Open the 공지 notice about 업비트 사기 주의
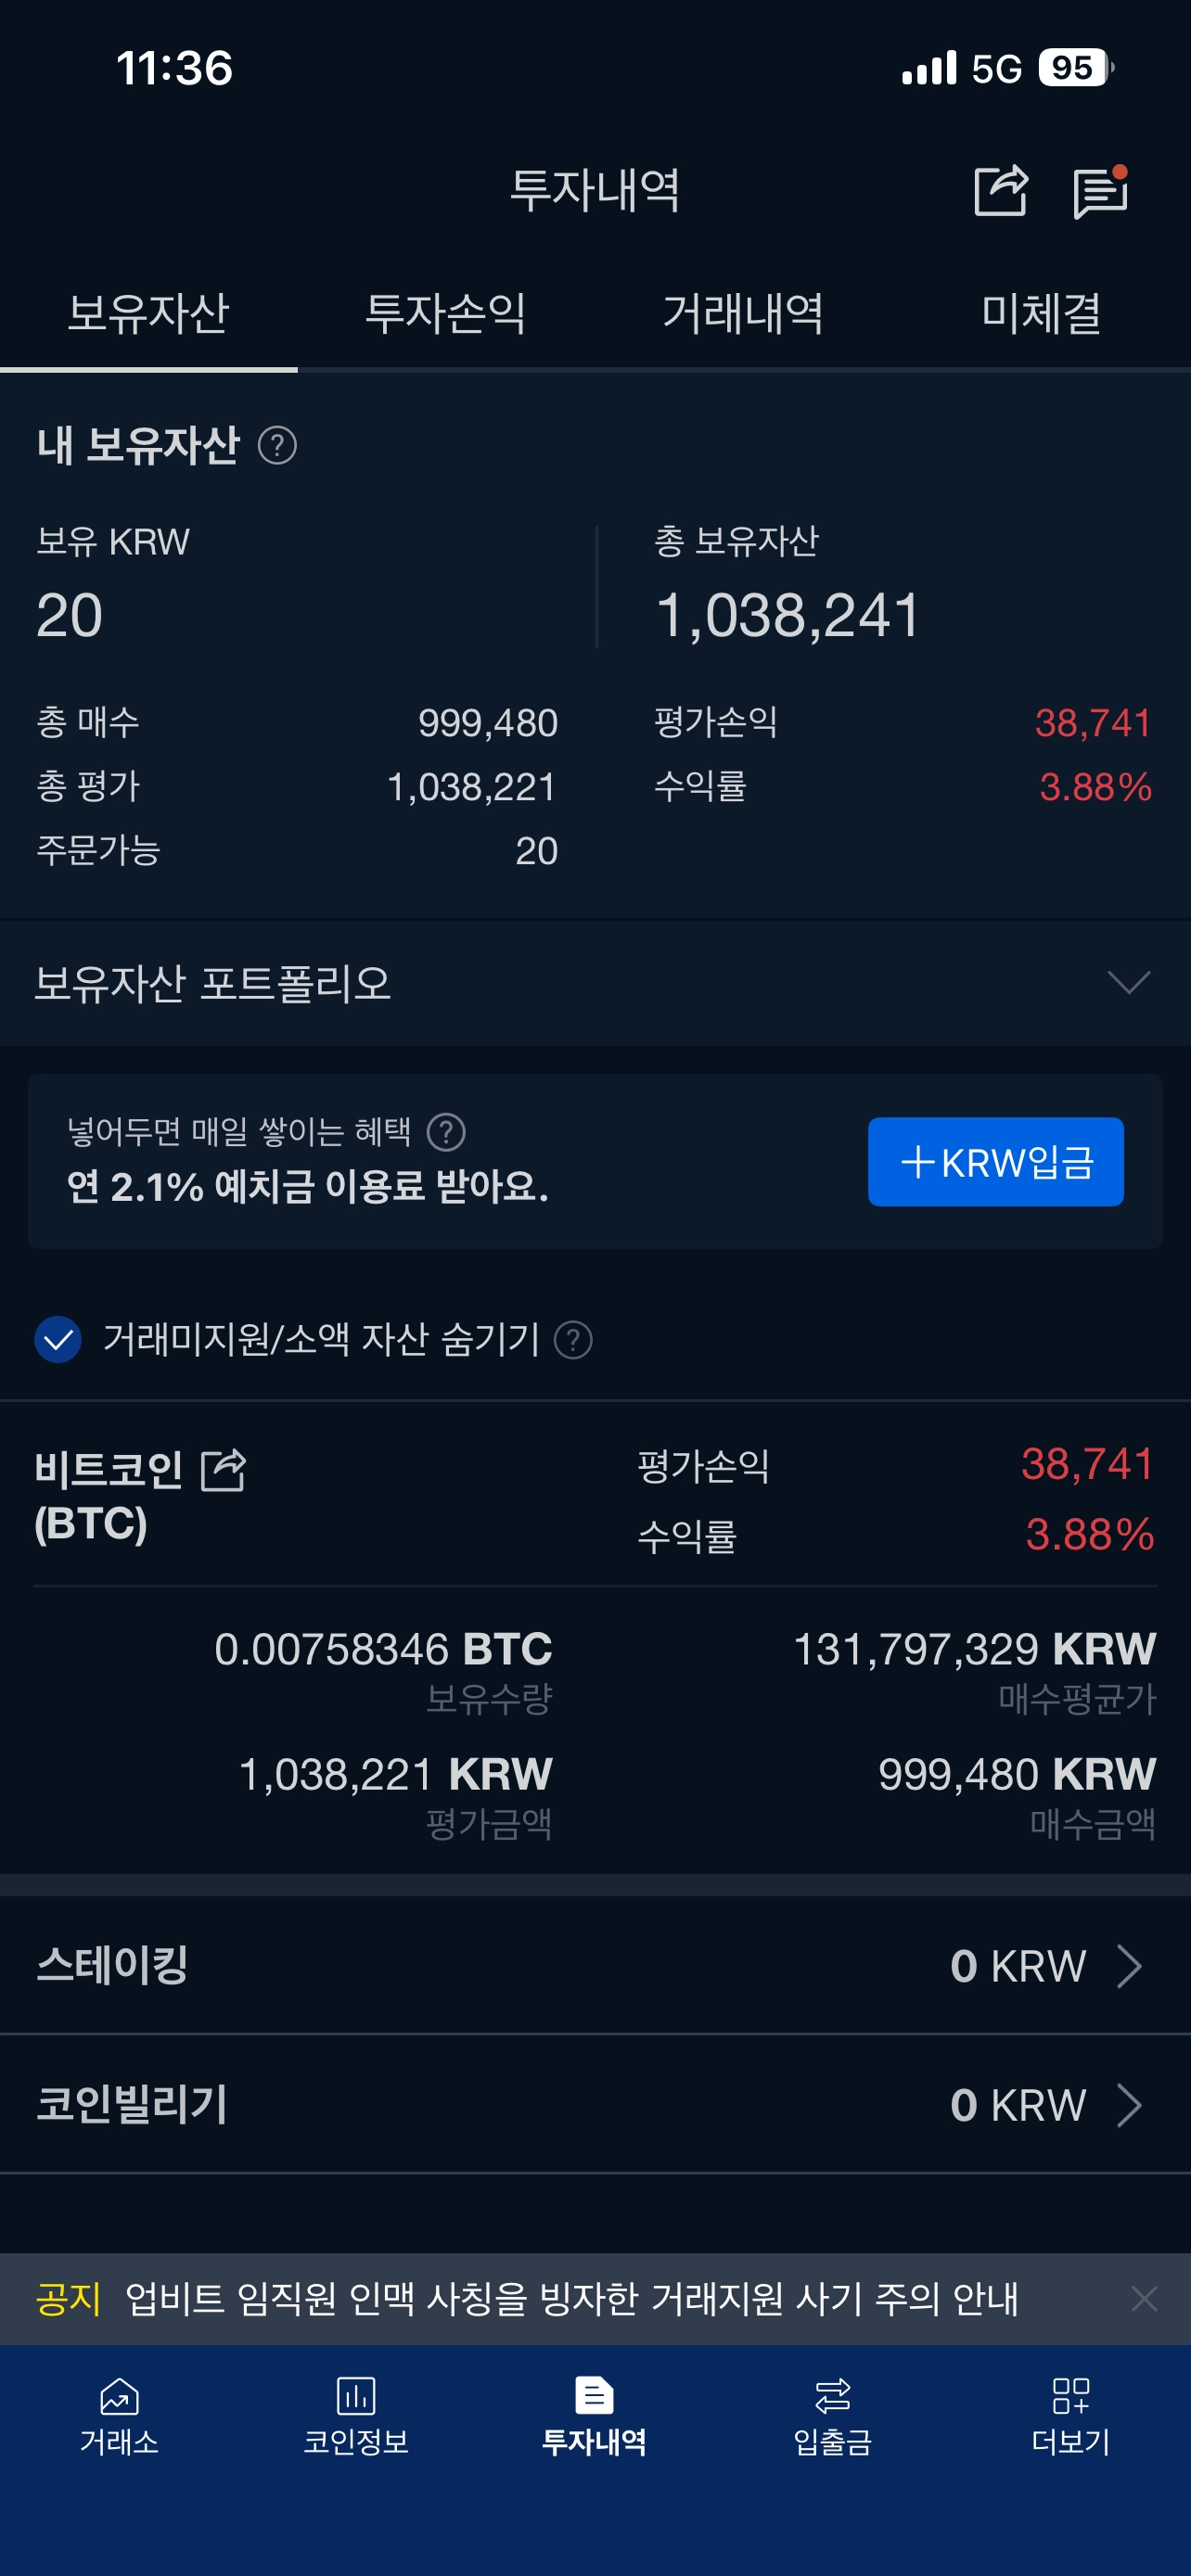 [570, 2299]
